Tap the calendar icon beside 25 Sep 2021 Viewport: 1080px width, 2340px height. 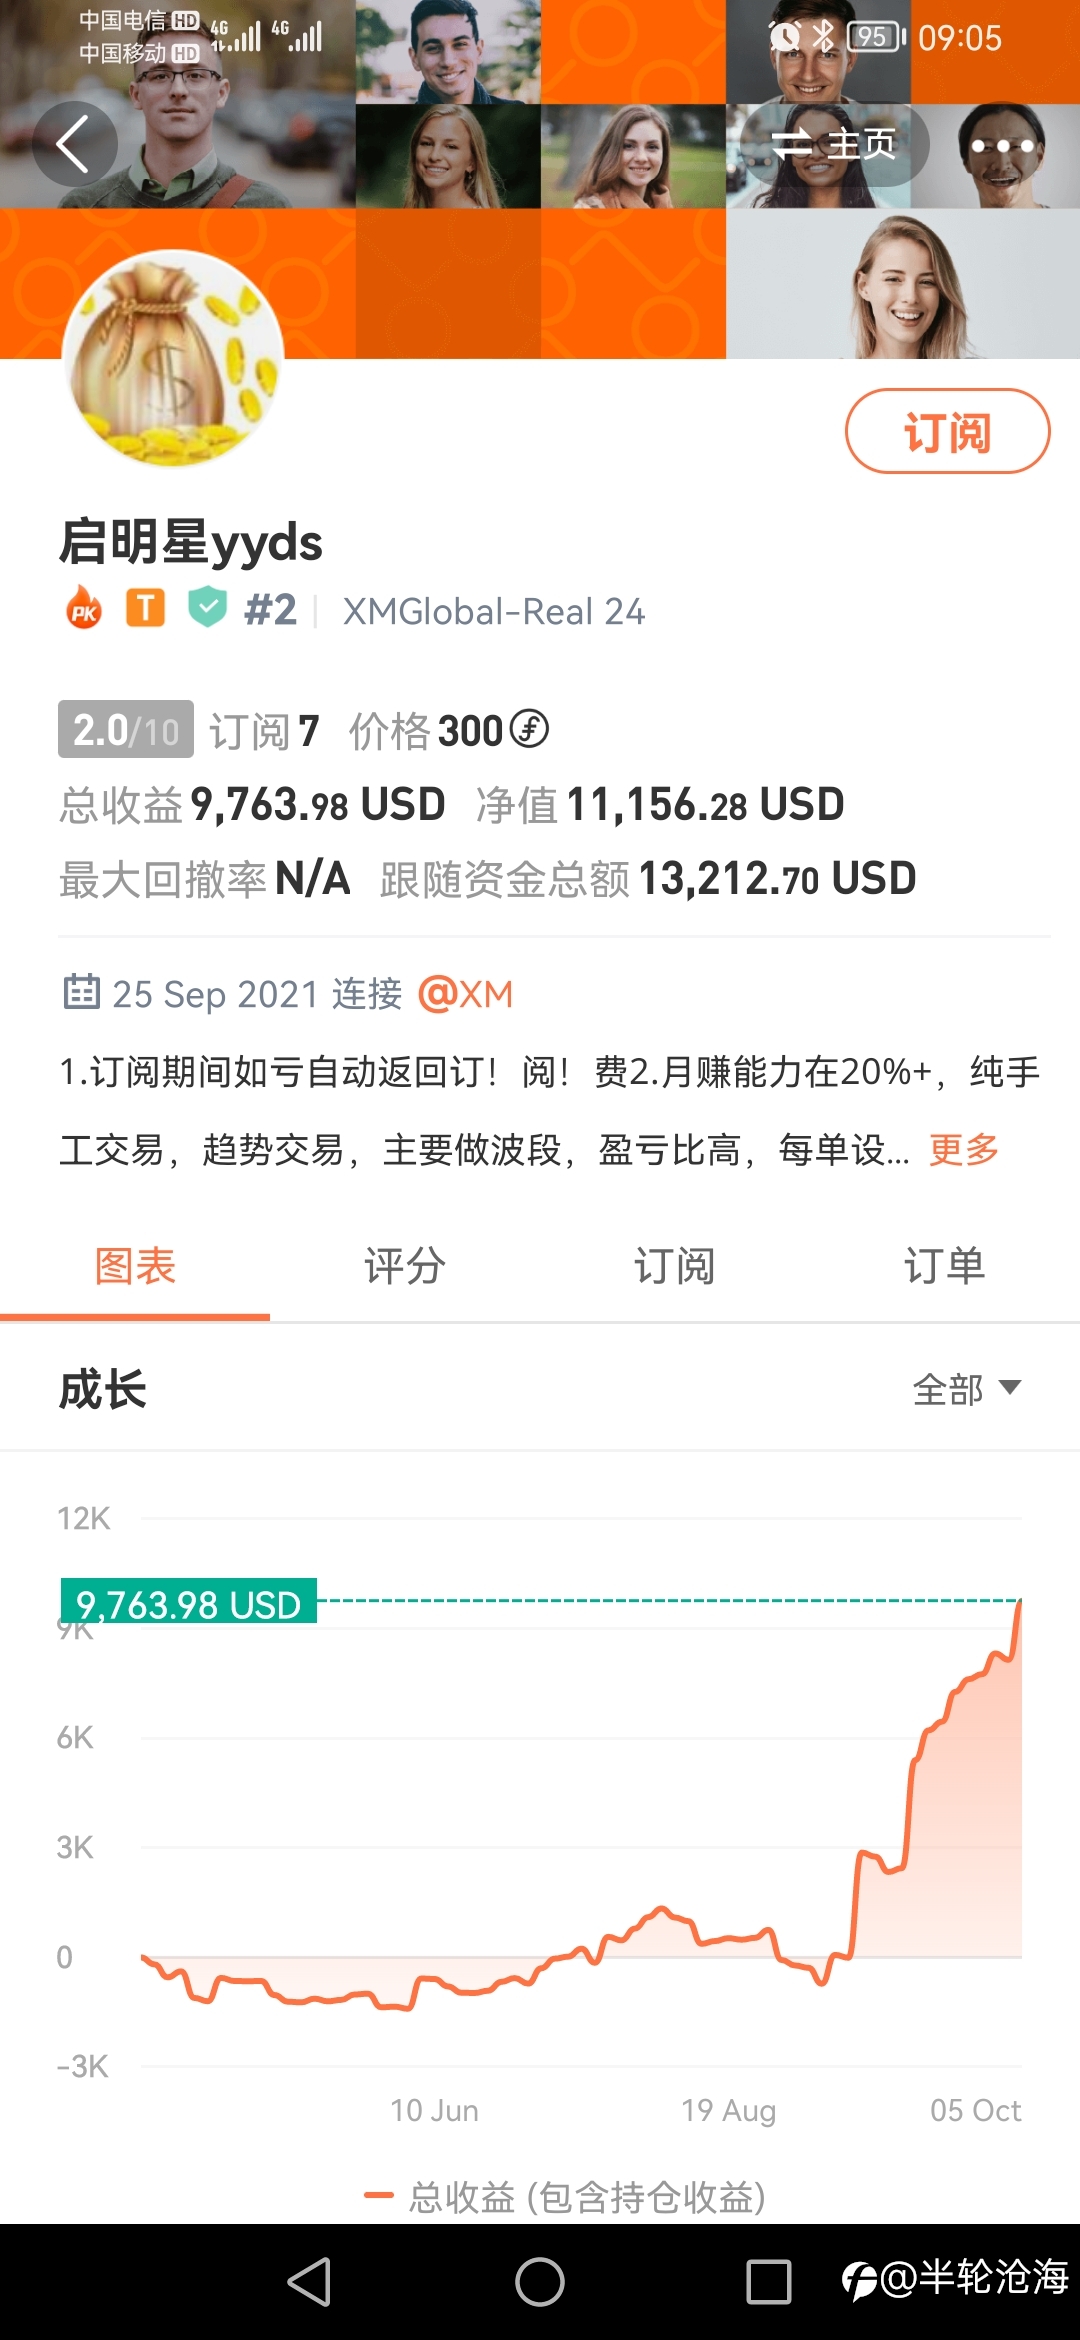(81, 992)
